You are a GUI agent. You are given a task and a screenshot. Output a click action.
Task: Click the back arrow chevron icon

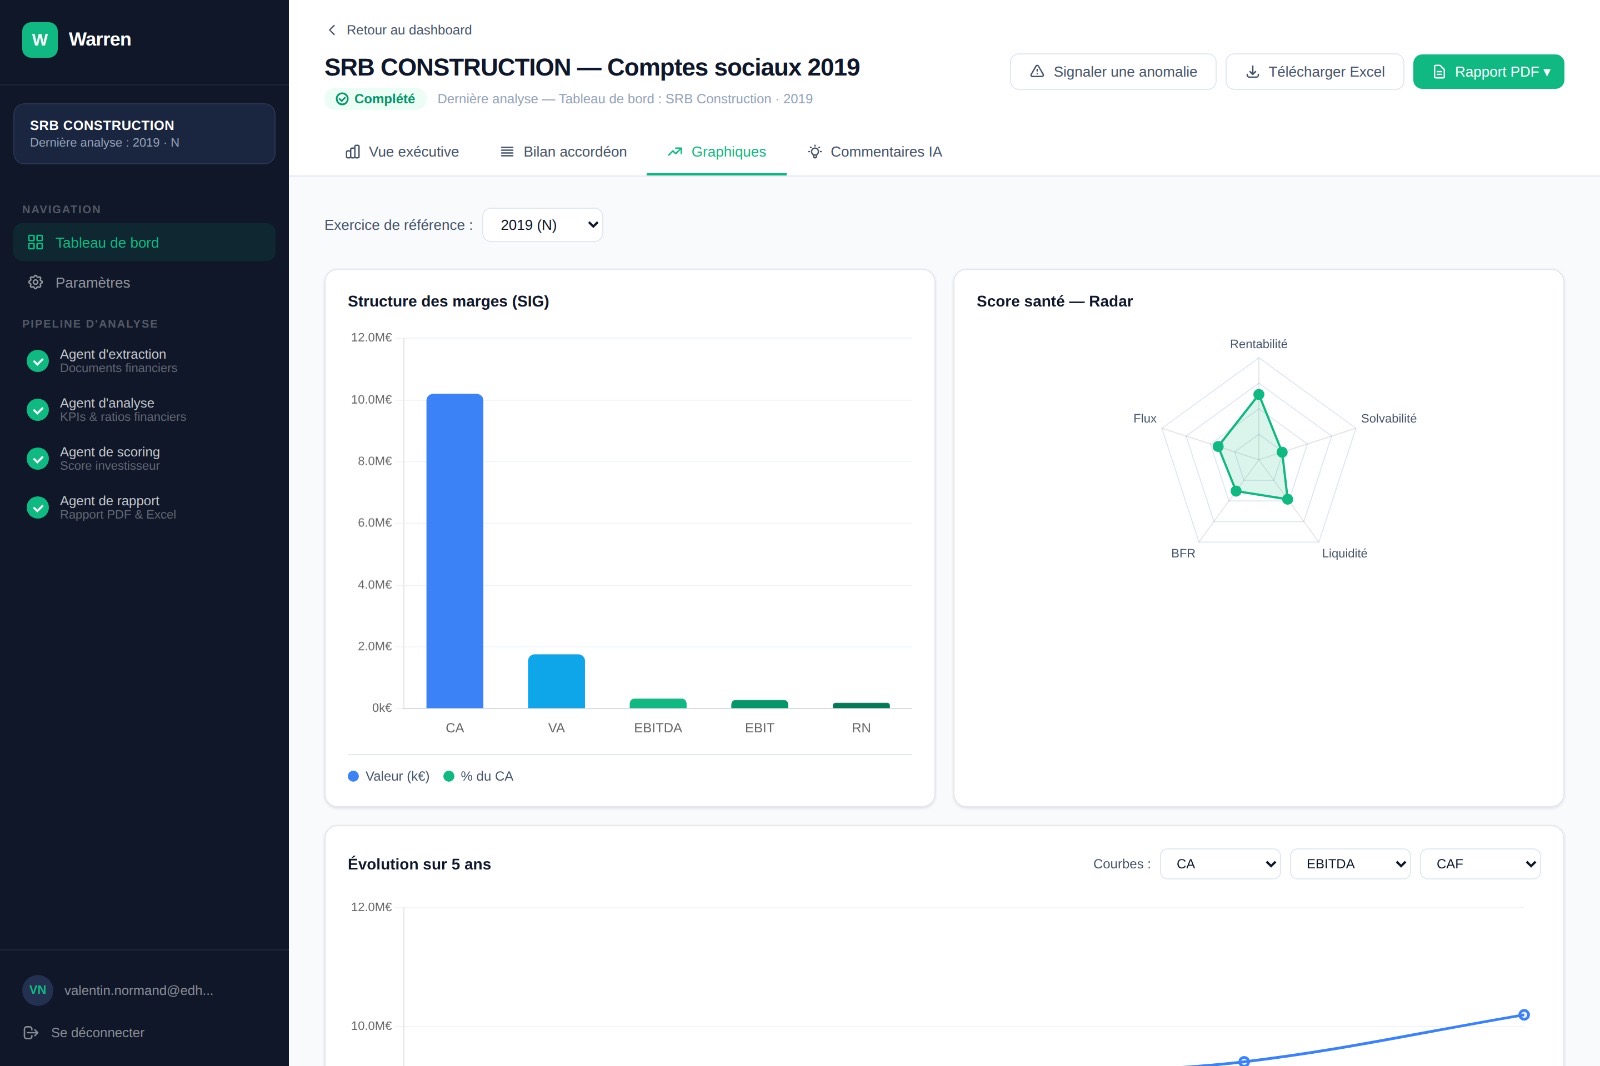[332, 30]
